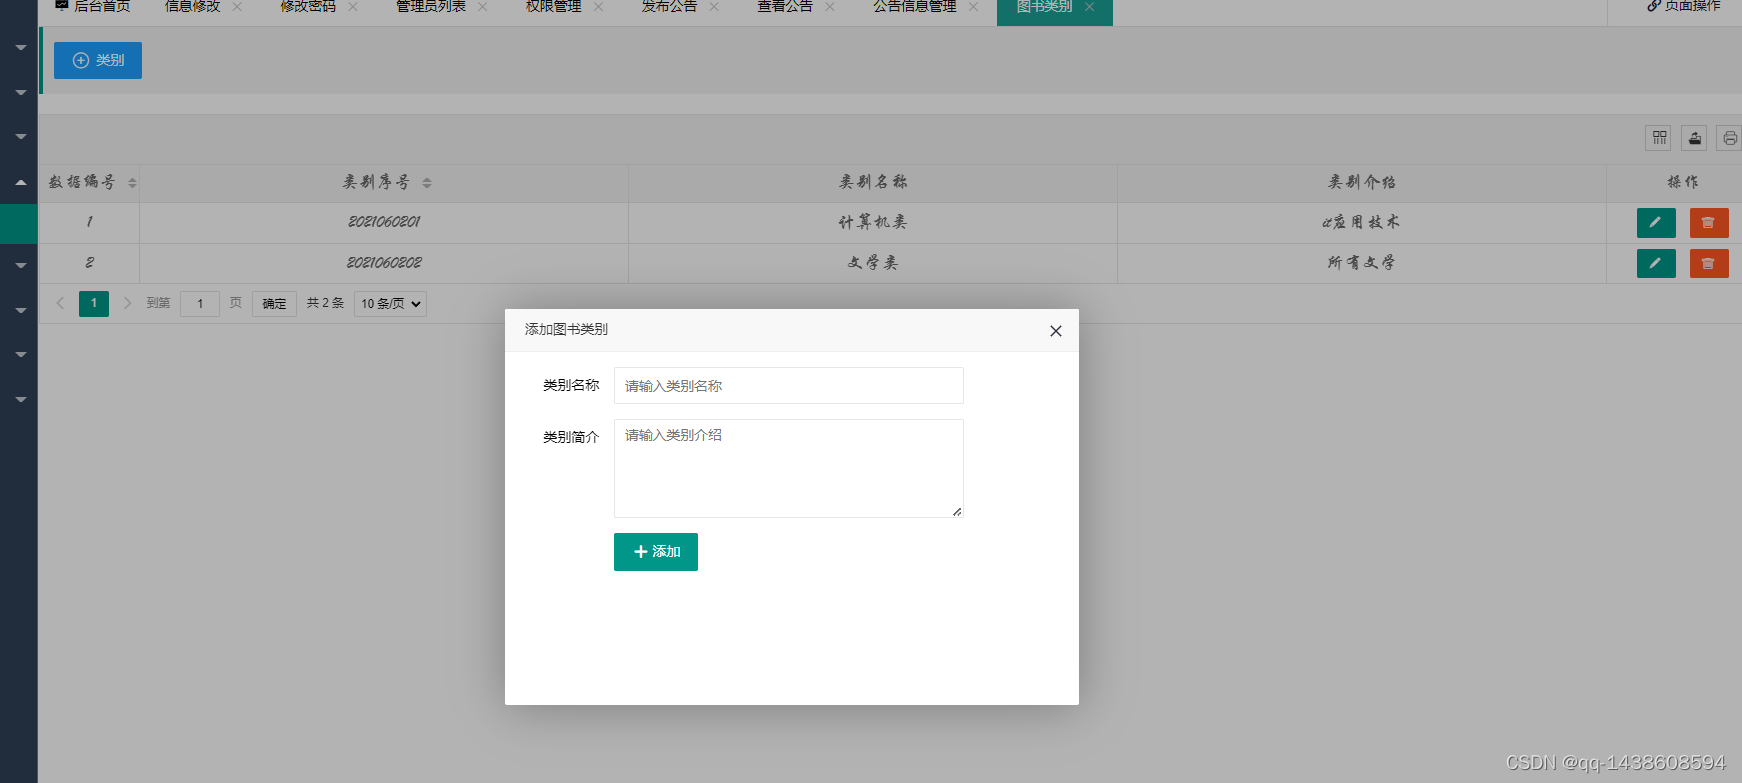This screenshot has width=1742, height=783.
Task: Click the export table icon
Action: [1694, 138]
